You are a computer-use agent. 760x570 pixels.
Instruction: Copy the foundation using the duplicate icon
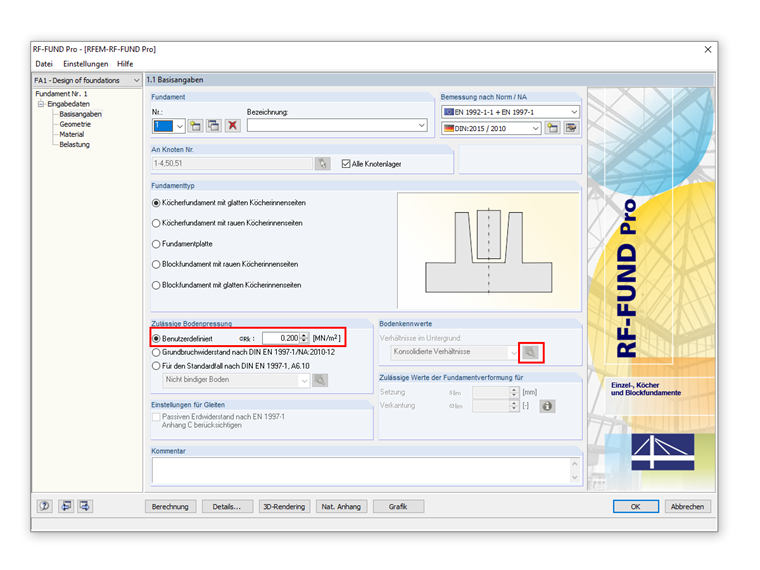coord(214,126)
